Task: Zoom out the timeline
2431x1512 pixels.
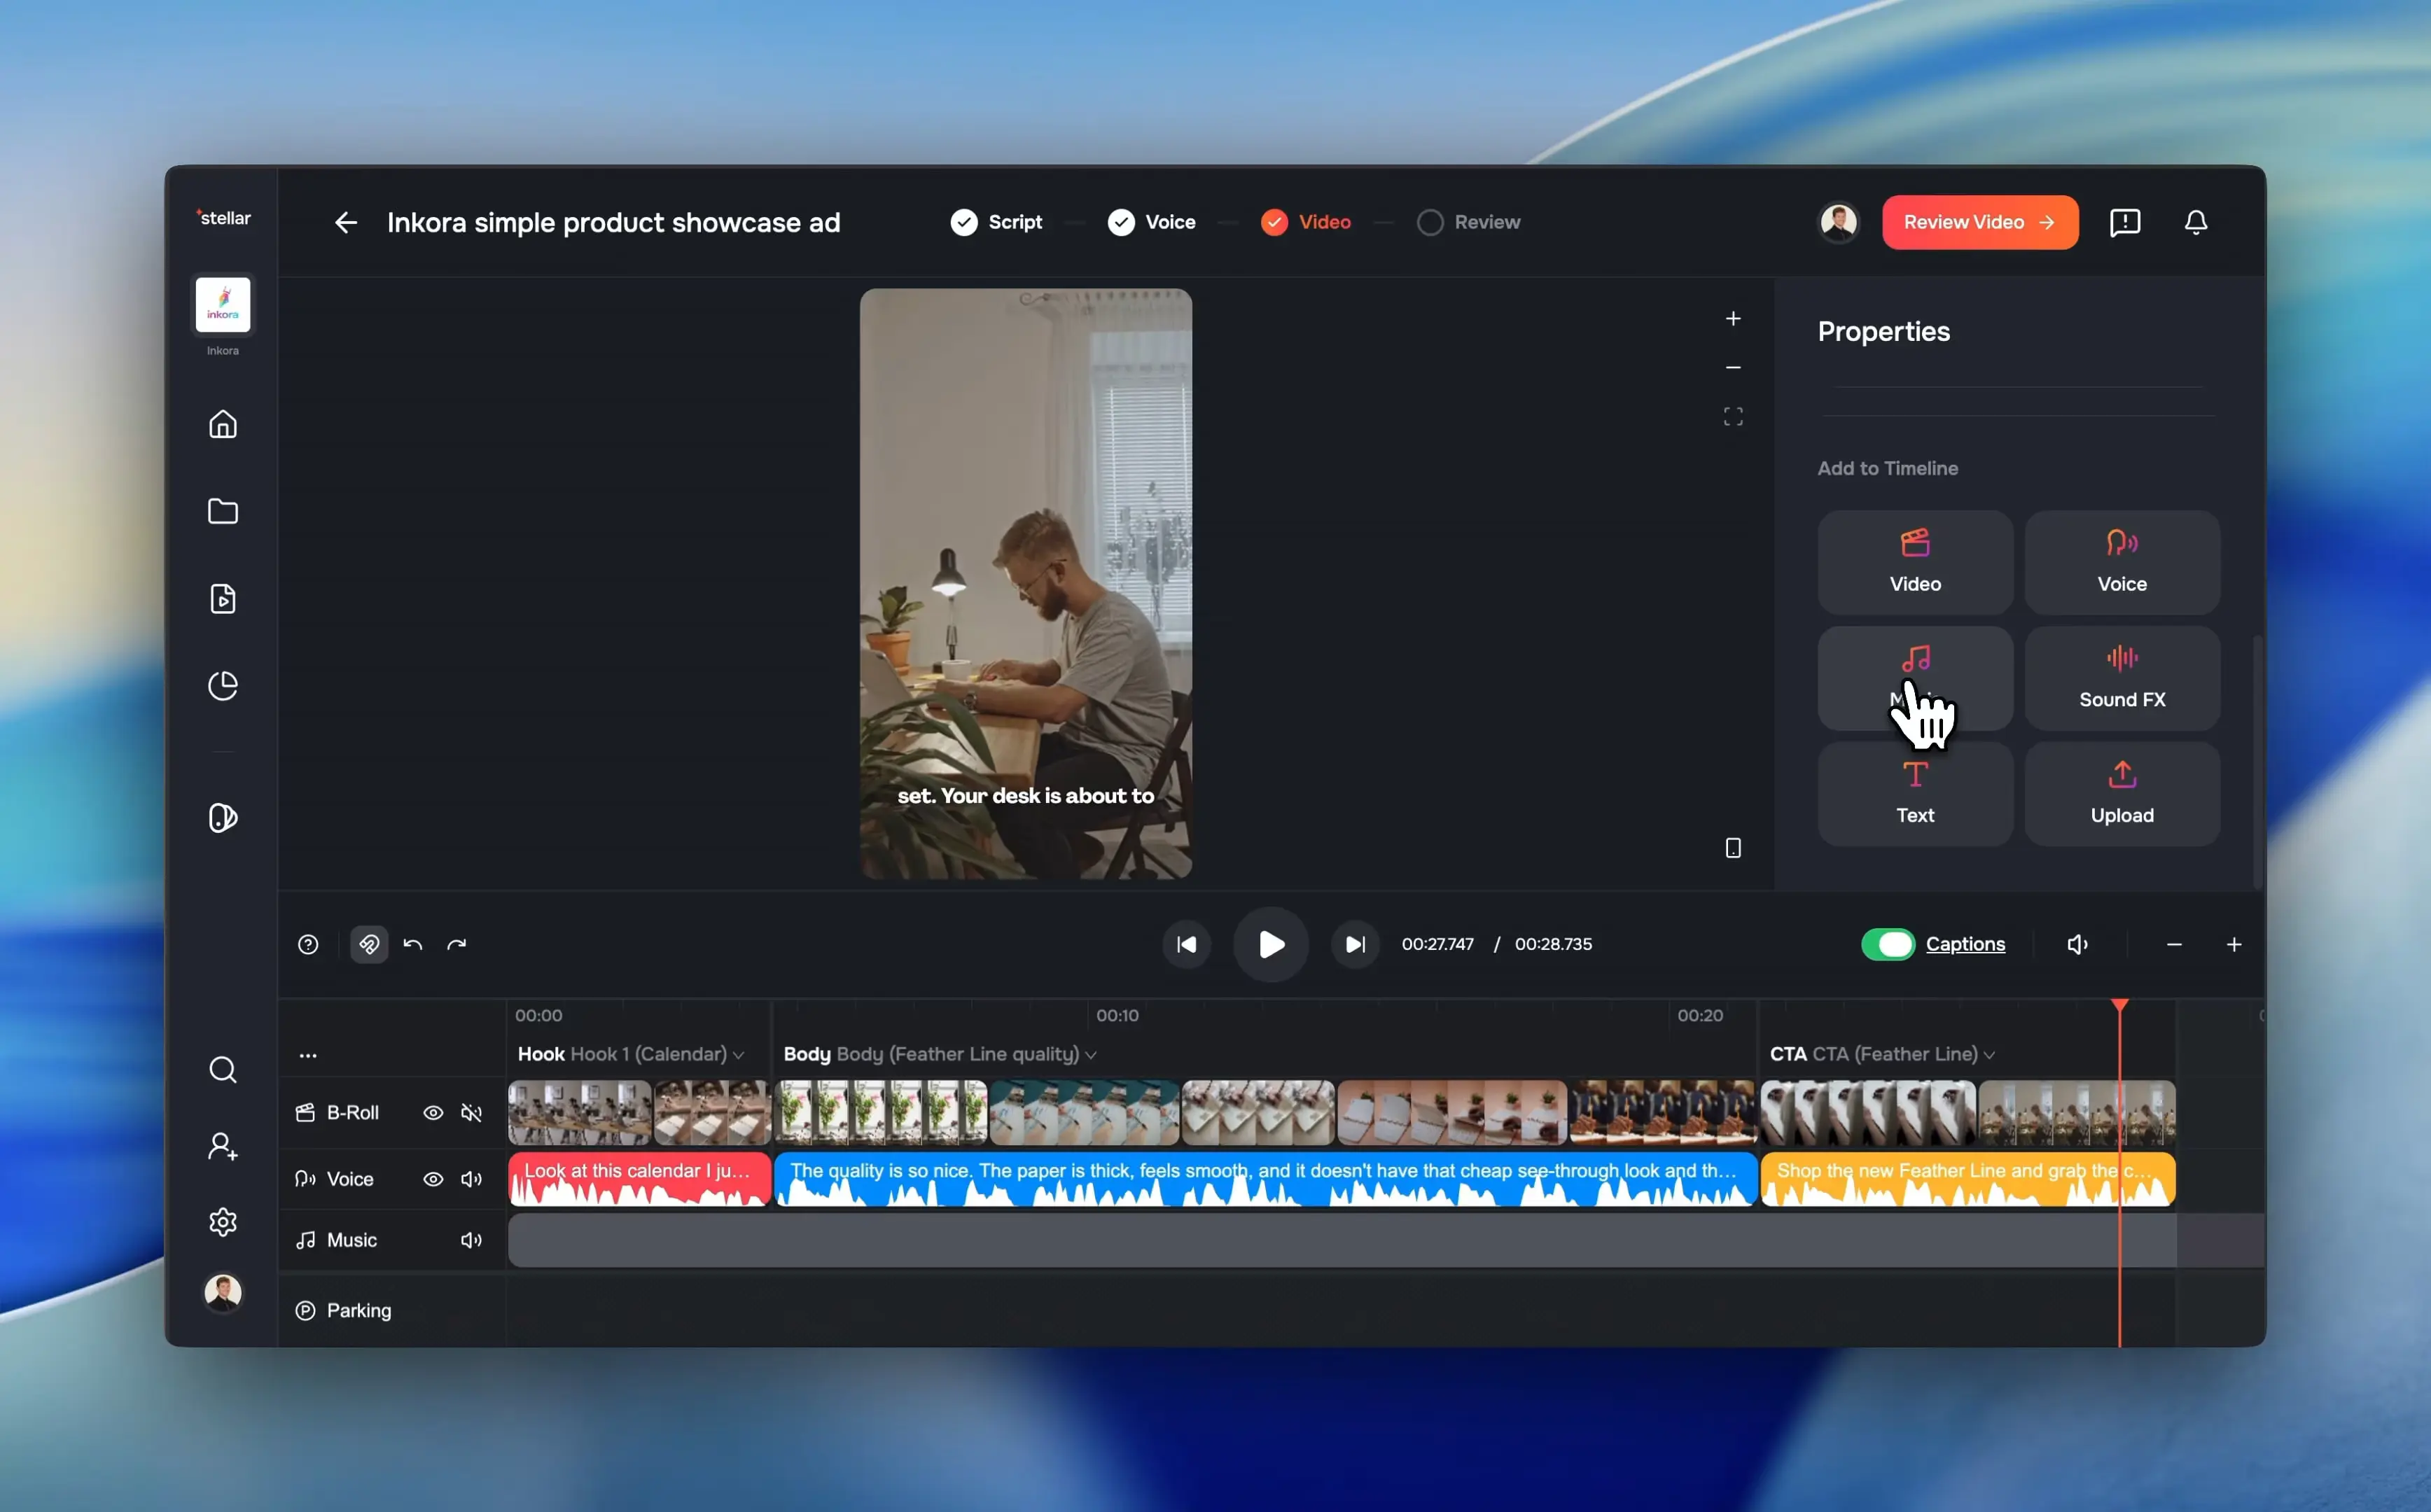Action: point(2173,944)
